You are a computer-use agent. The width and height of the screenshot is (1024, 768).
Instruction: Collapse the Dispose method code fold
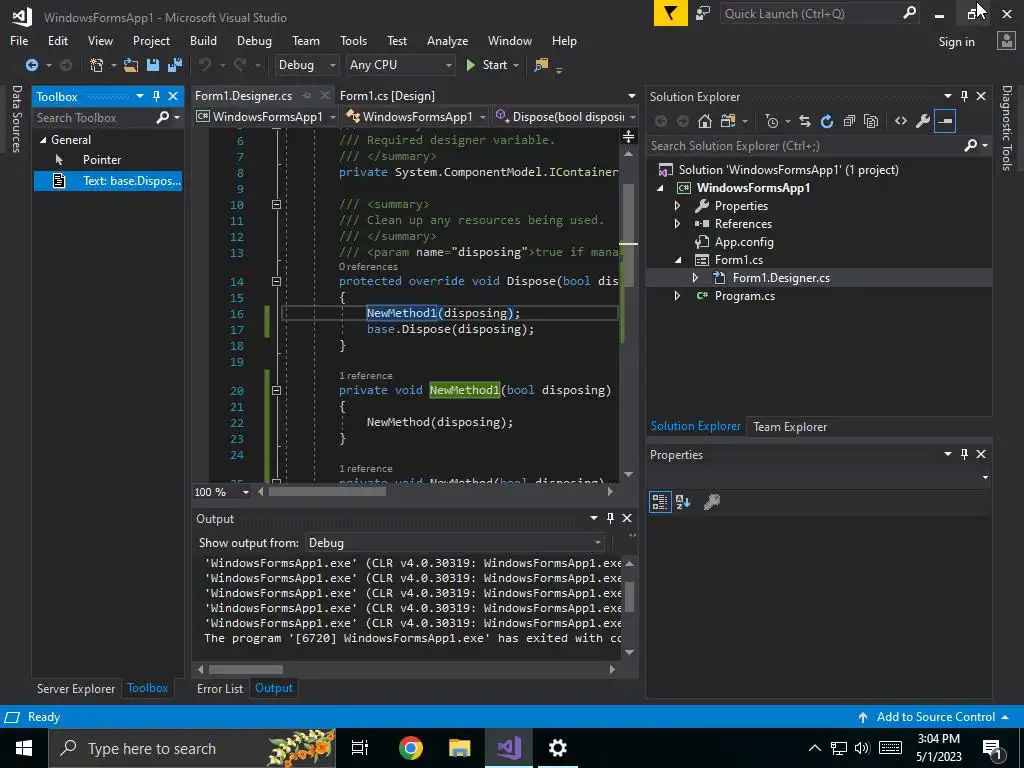[x=276, y=281]
